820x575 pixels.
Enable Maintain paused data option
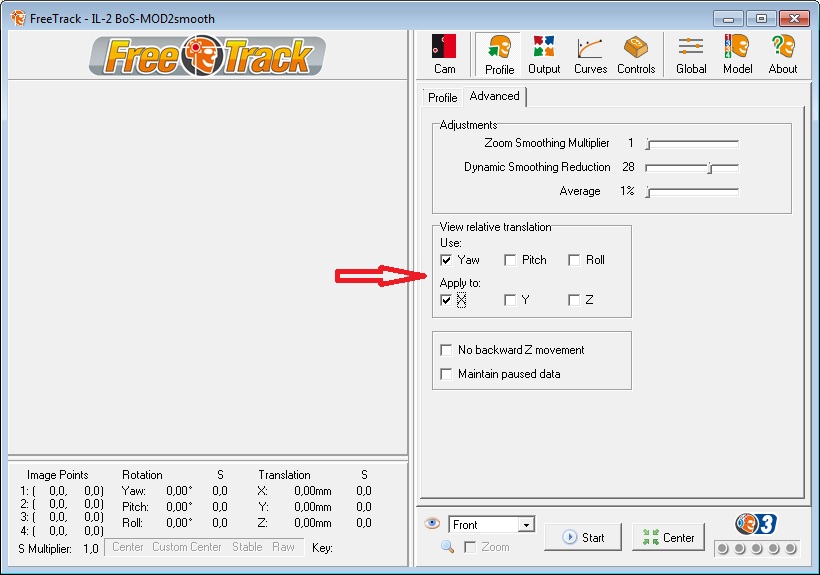pyautogui.click(x=446, y=374)
